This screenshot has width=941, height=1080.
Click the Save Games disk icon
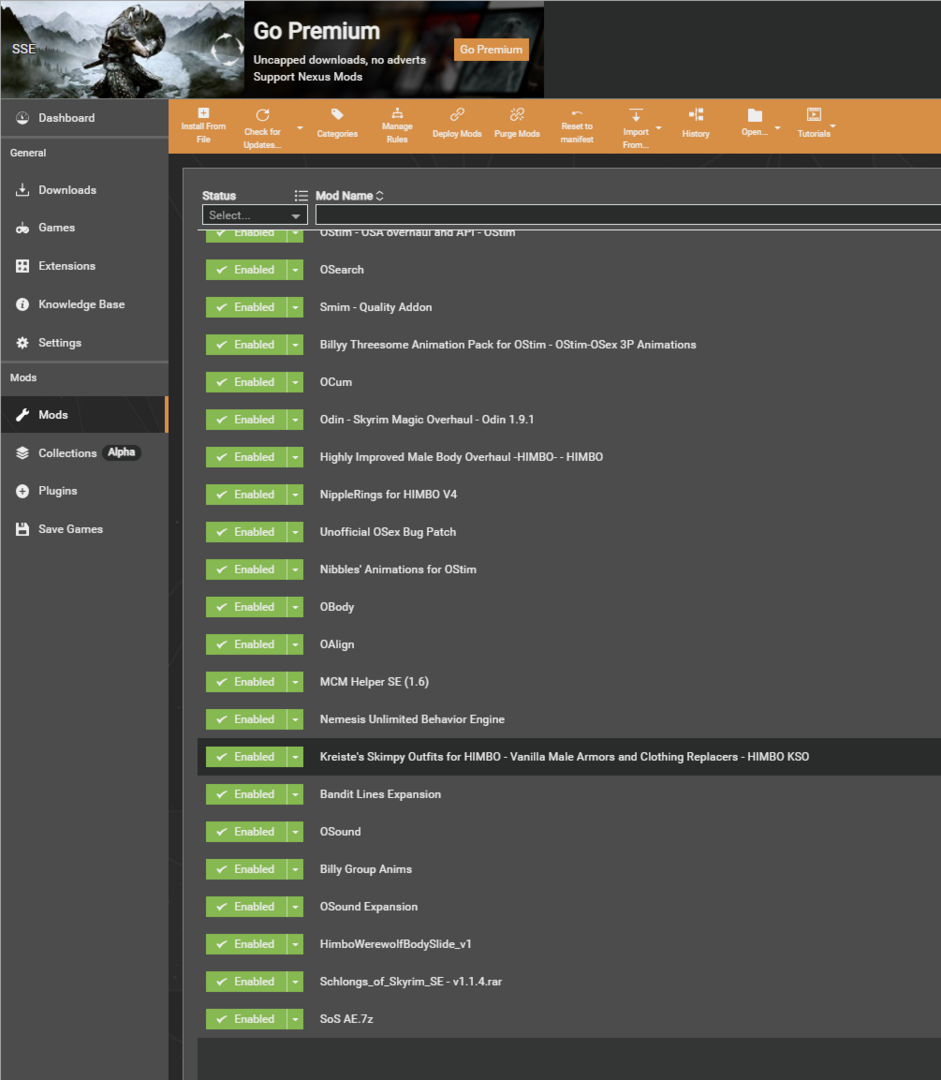click(23, 529)
